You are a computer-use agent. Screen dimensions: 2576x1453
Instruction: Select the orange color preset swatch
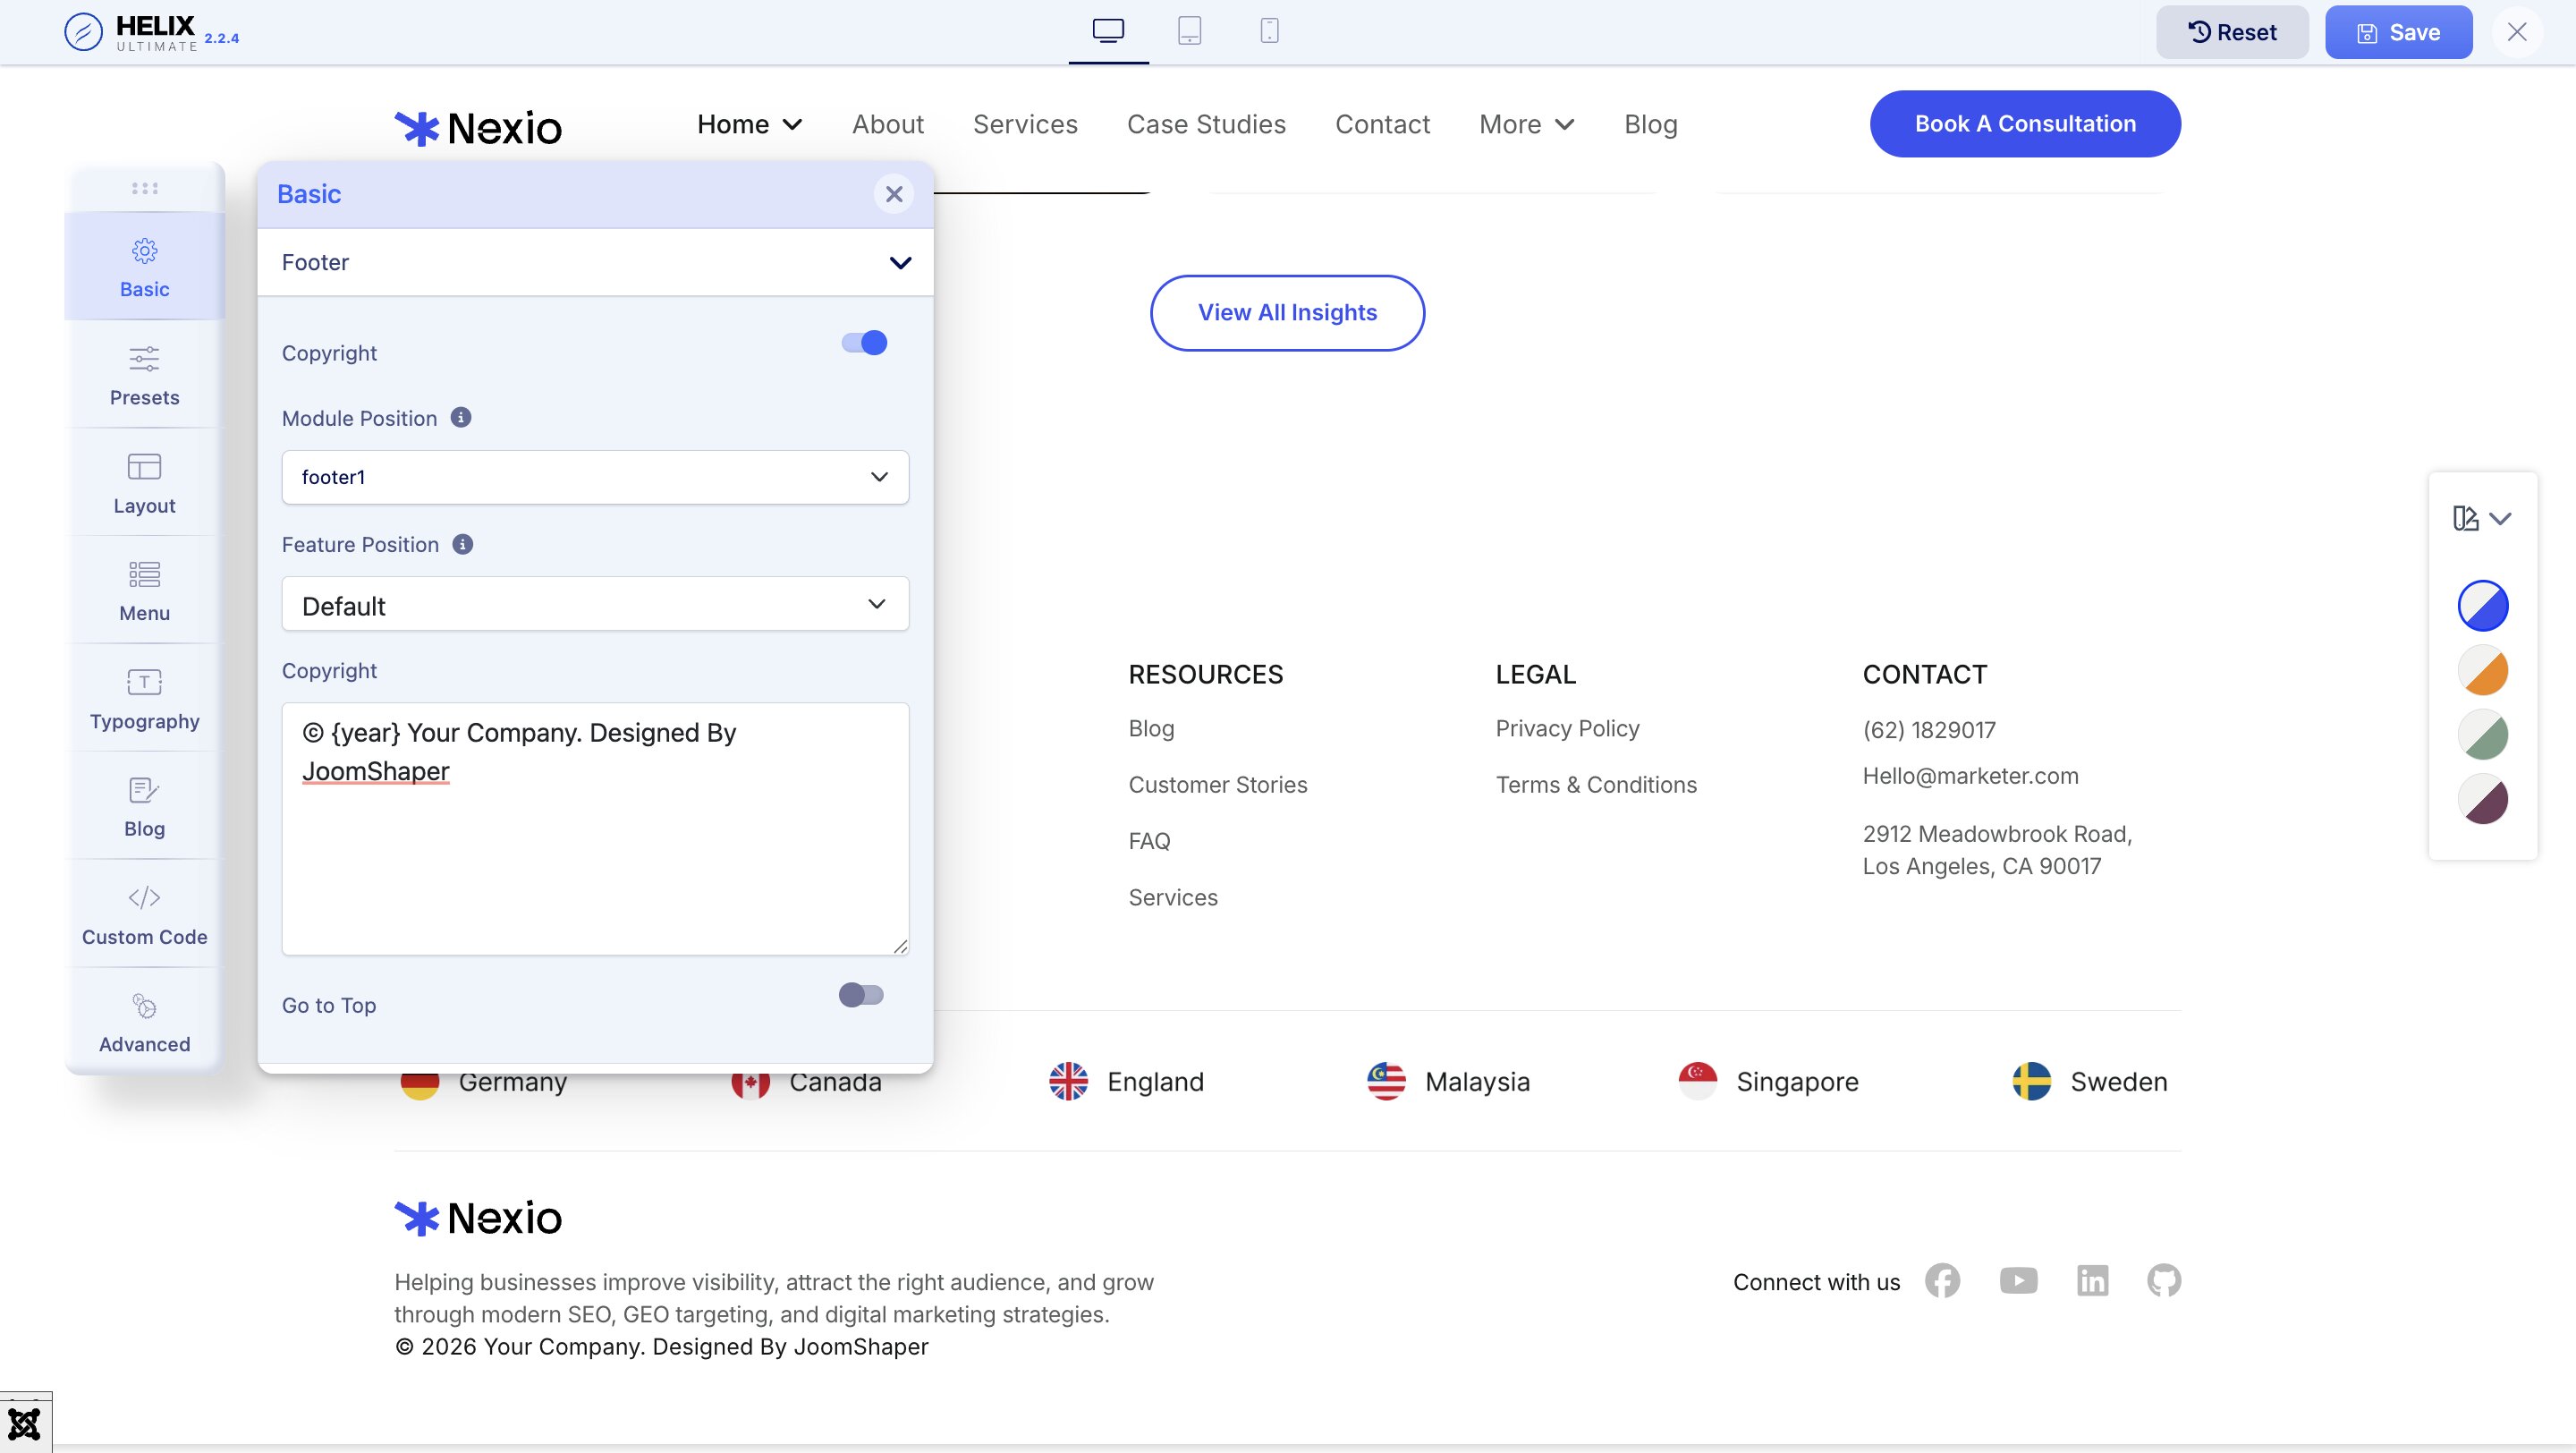click(2482, 670)
